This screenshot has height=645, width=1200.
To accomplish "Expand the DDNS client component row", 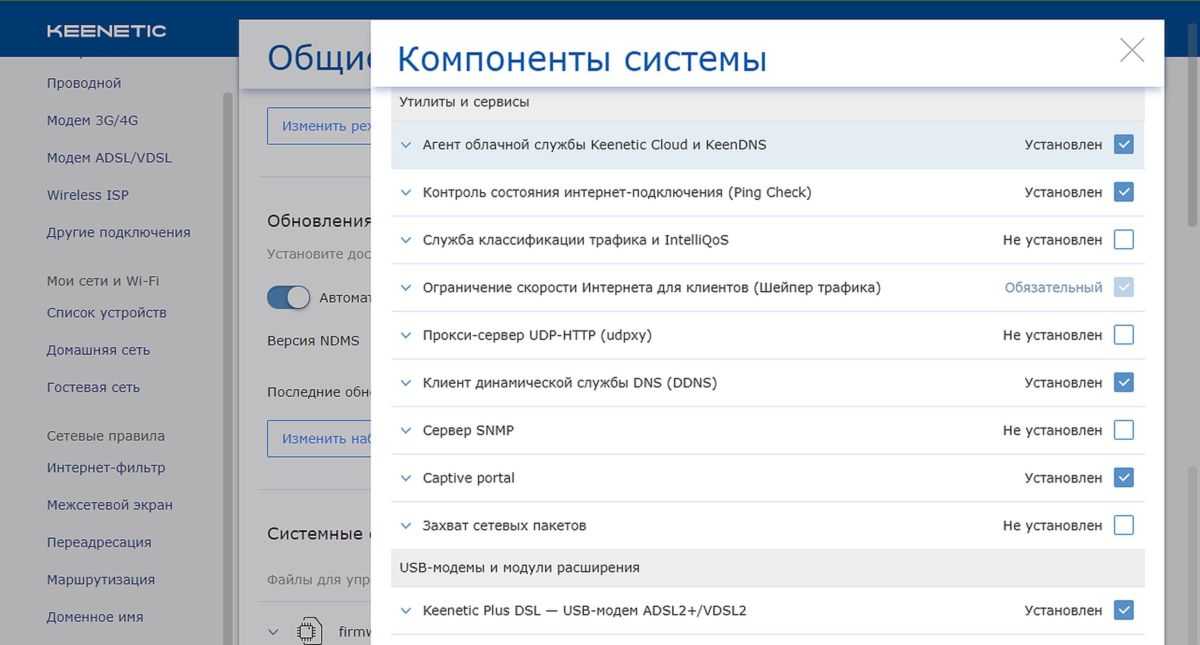I will pos(406,383).
